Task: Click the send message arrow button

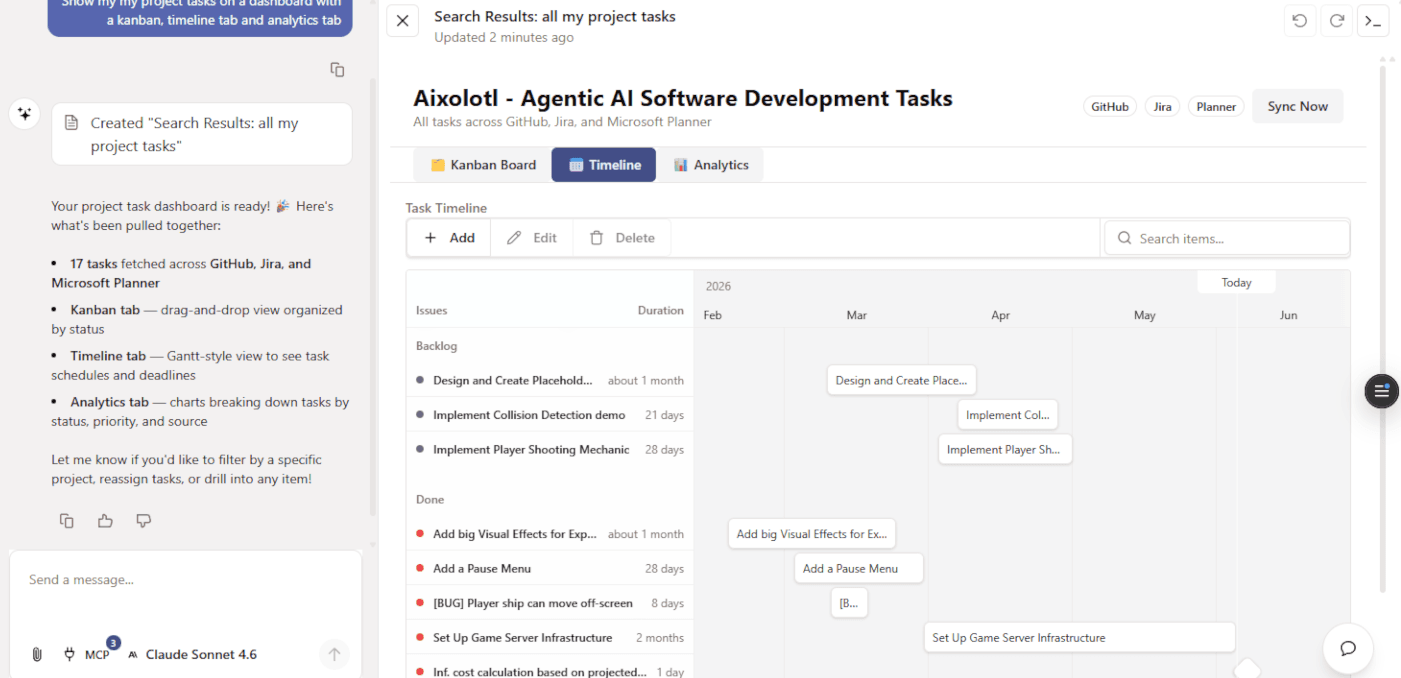Action: click(x=334, y=654)
